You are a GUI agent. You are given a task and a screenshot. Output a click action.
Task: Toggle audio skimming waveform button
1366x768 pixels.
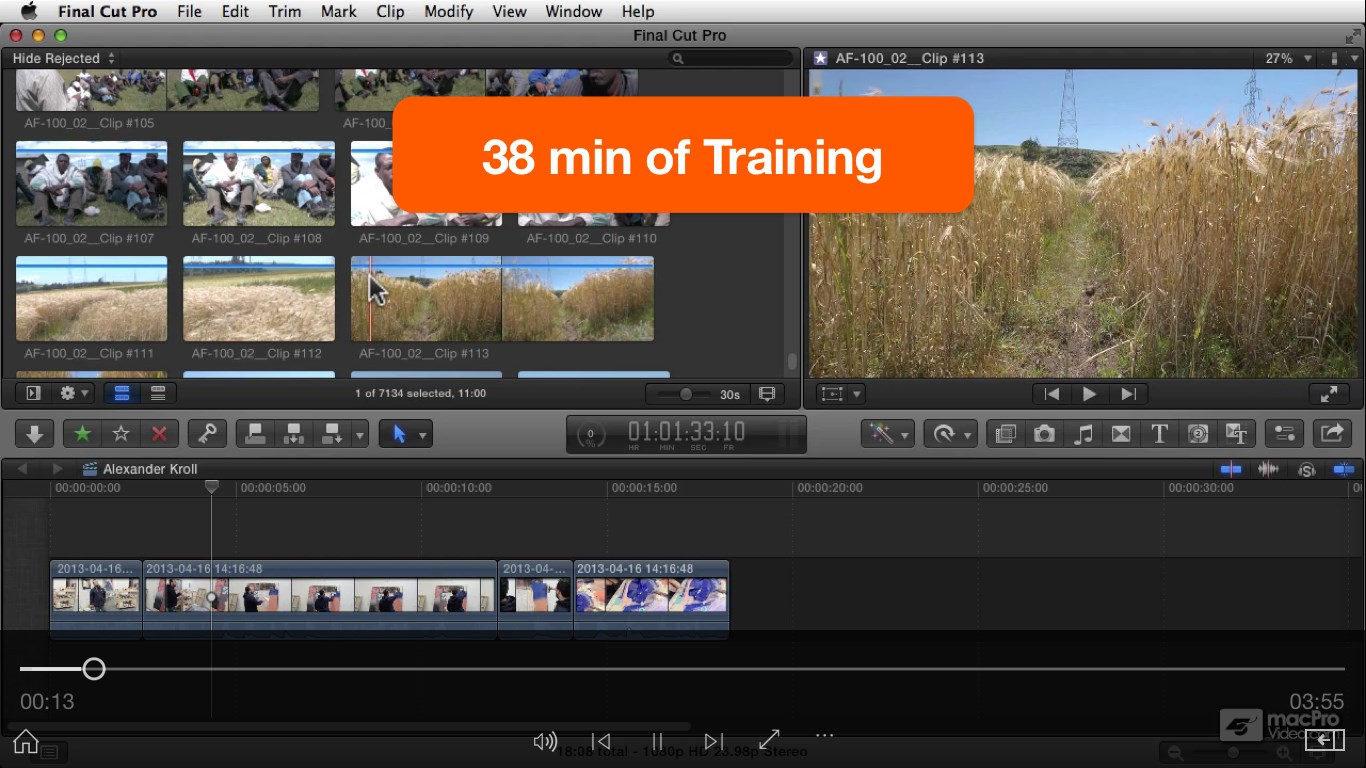pos(1268,469)
